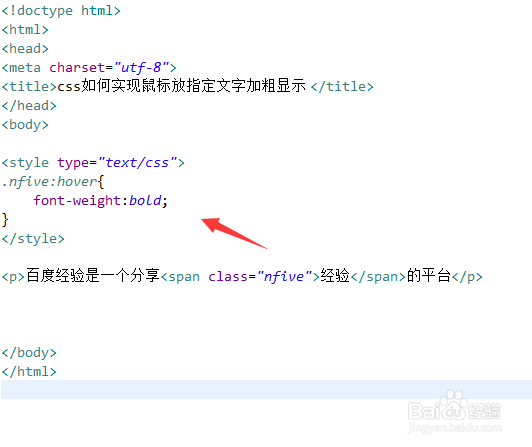Click the doctype html declaration line
Image resolution: width=532 pixels, height=447 pixels.
point(61,11)
